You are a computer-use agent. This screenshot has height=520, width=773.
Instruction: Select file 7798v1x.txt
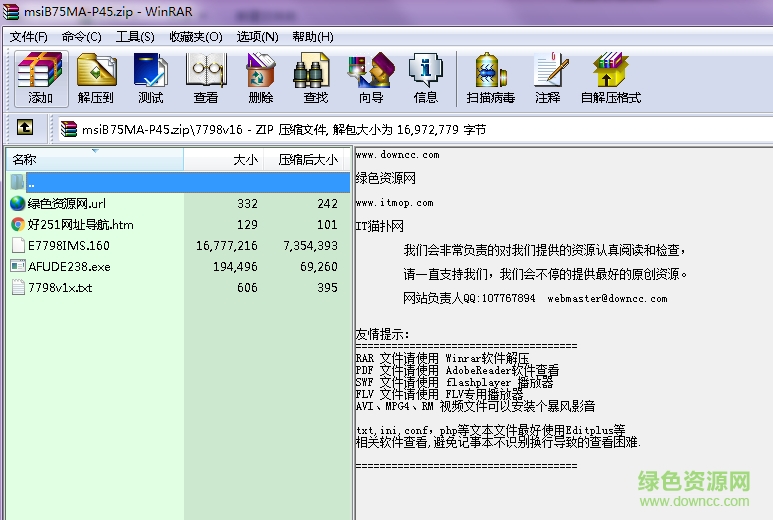[x=60, y=288]
